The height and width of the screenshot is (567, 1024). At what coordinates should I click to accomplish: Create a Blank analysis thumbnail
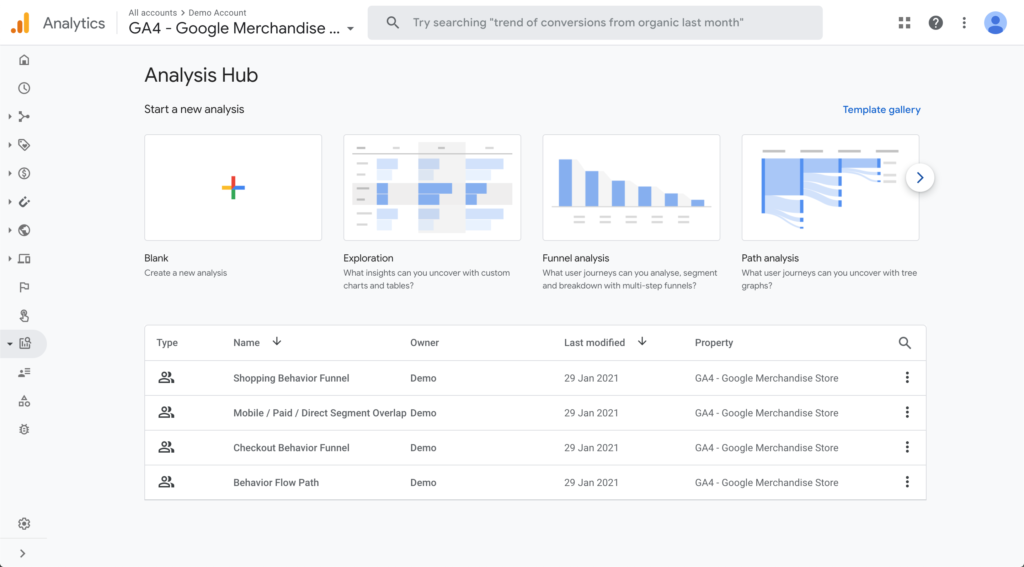pos(233,187)
